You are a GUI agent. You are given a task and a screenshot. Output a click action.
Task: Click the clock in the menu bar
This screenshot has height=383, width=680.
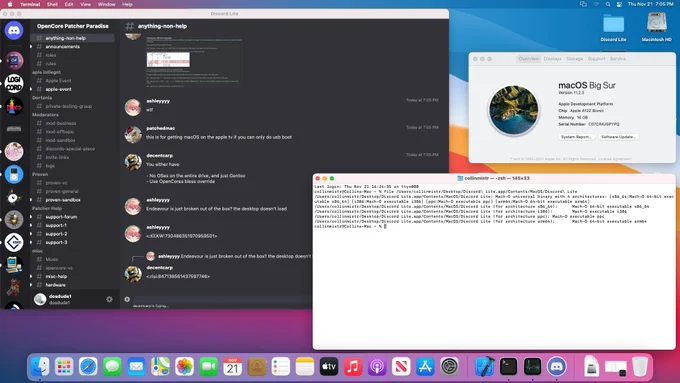[651, 4]
